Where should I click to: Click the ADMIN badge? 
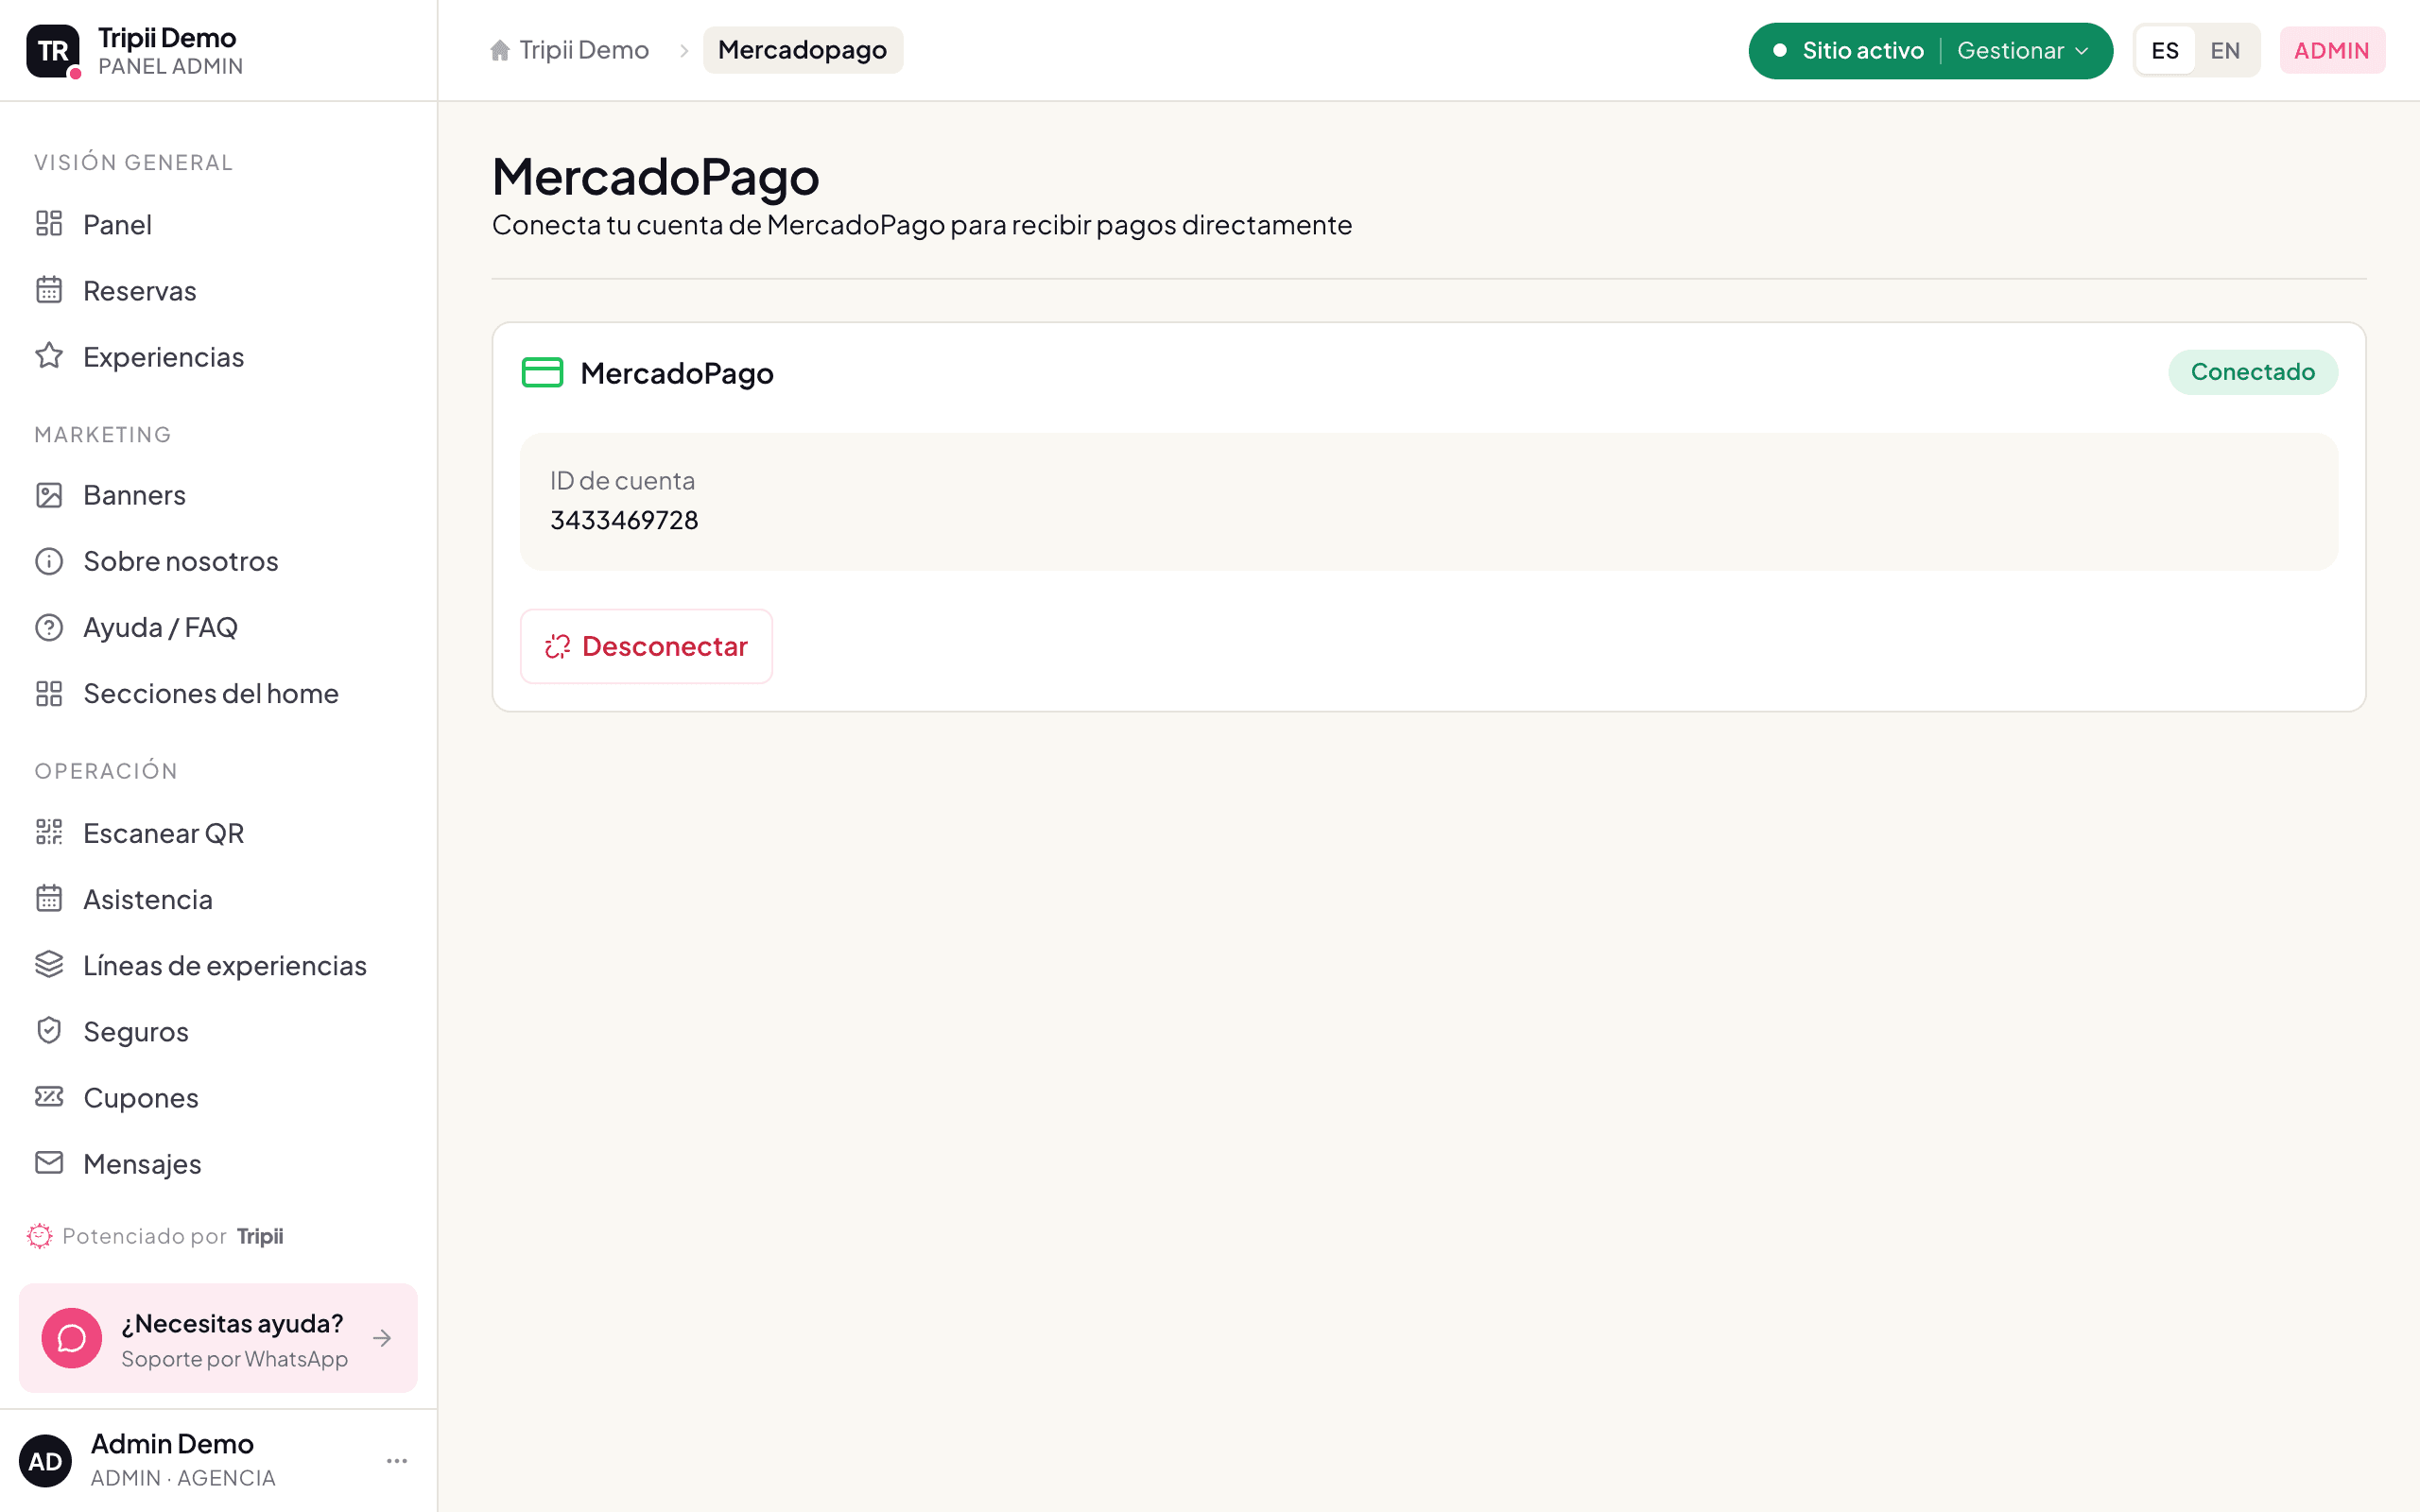(x=2332, y=50)
